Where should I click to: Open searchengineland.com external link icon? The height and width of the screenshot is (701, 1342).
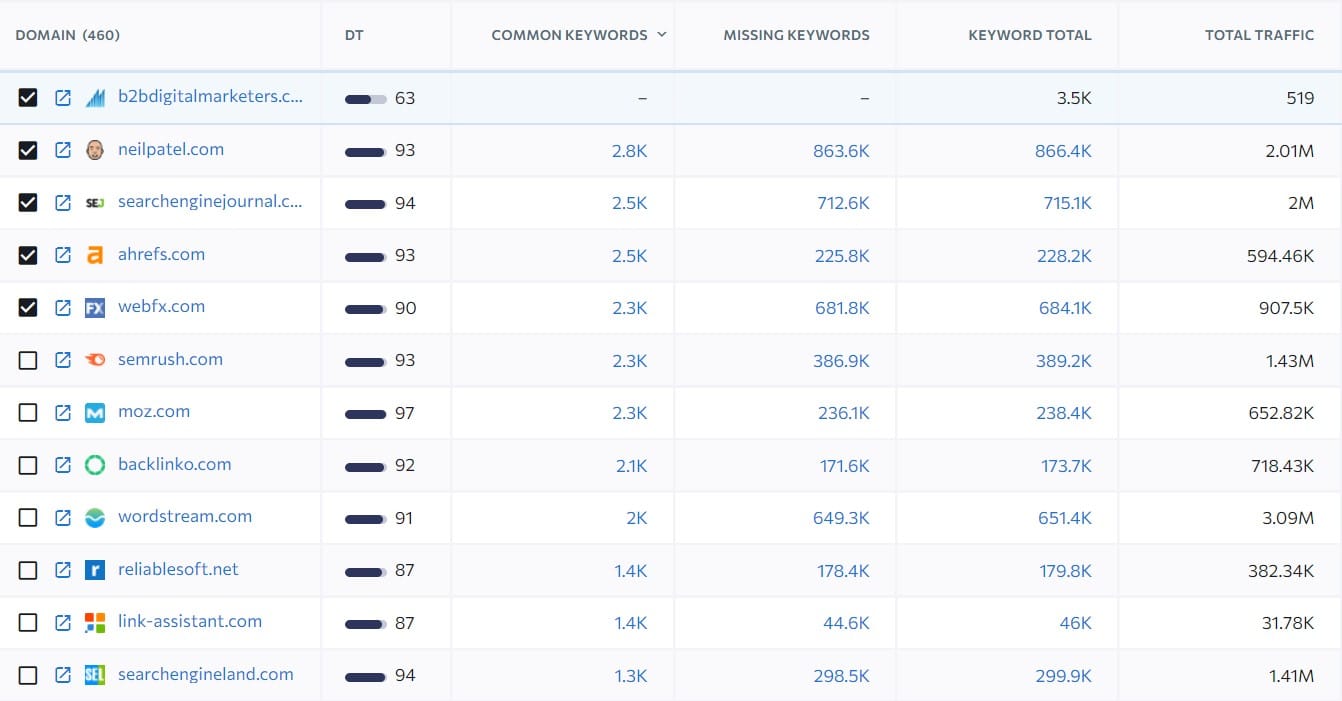click(63, 675)
